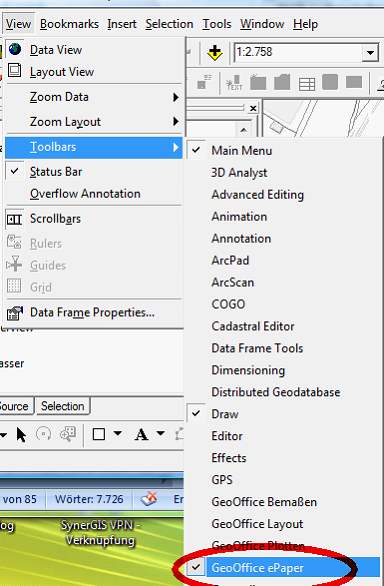This screenshot has width=384, height=586.
Task: Click the Data Frame Properties icon
Action: [15, 313]
